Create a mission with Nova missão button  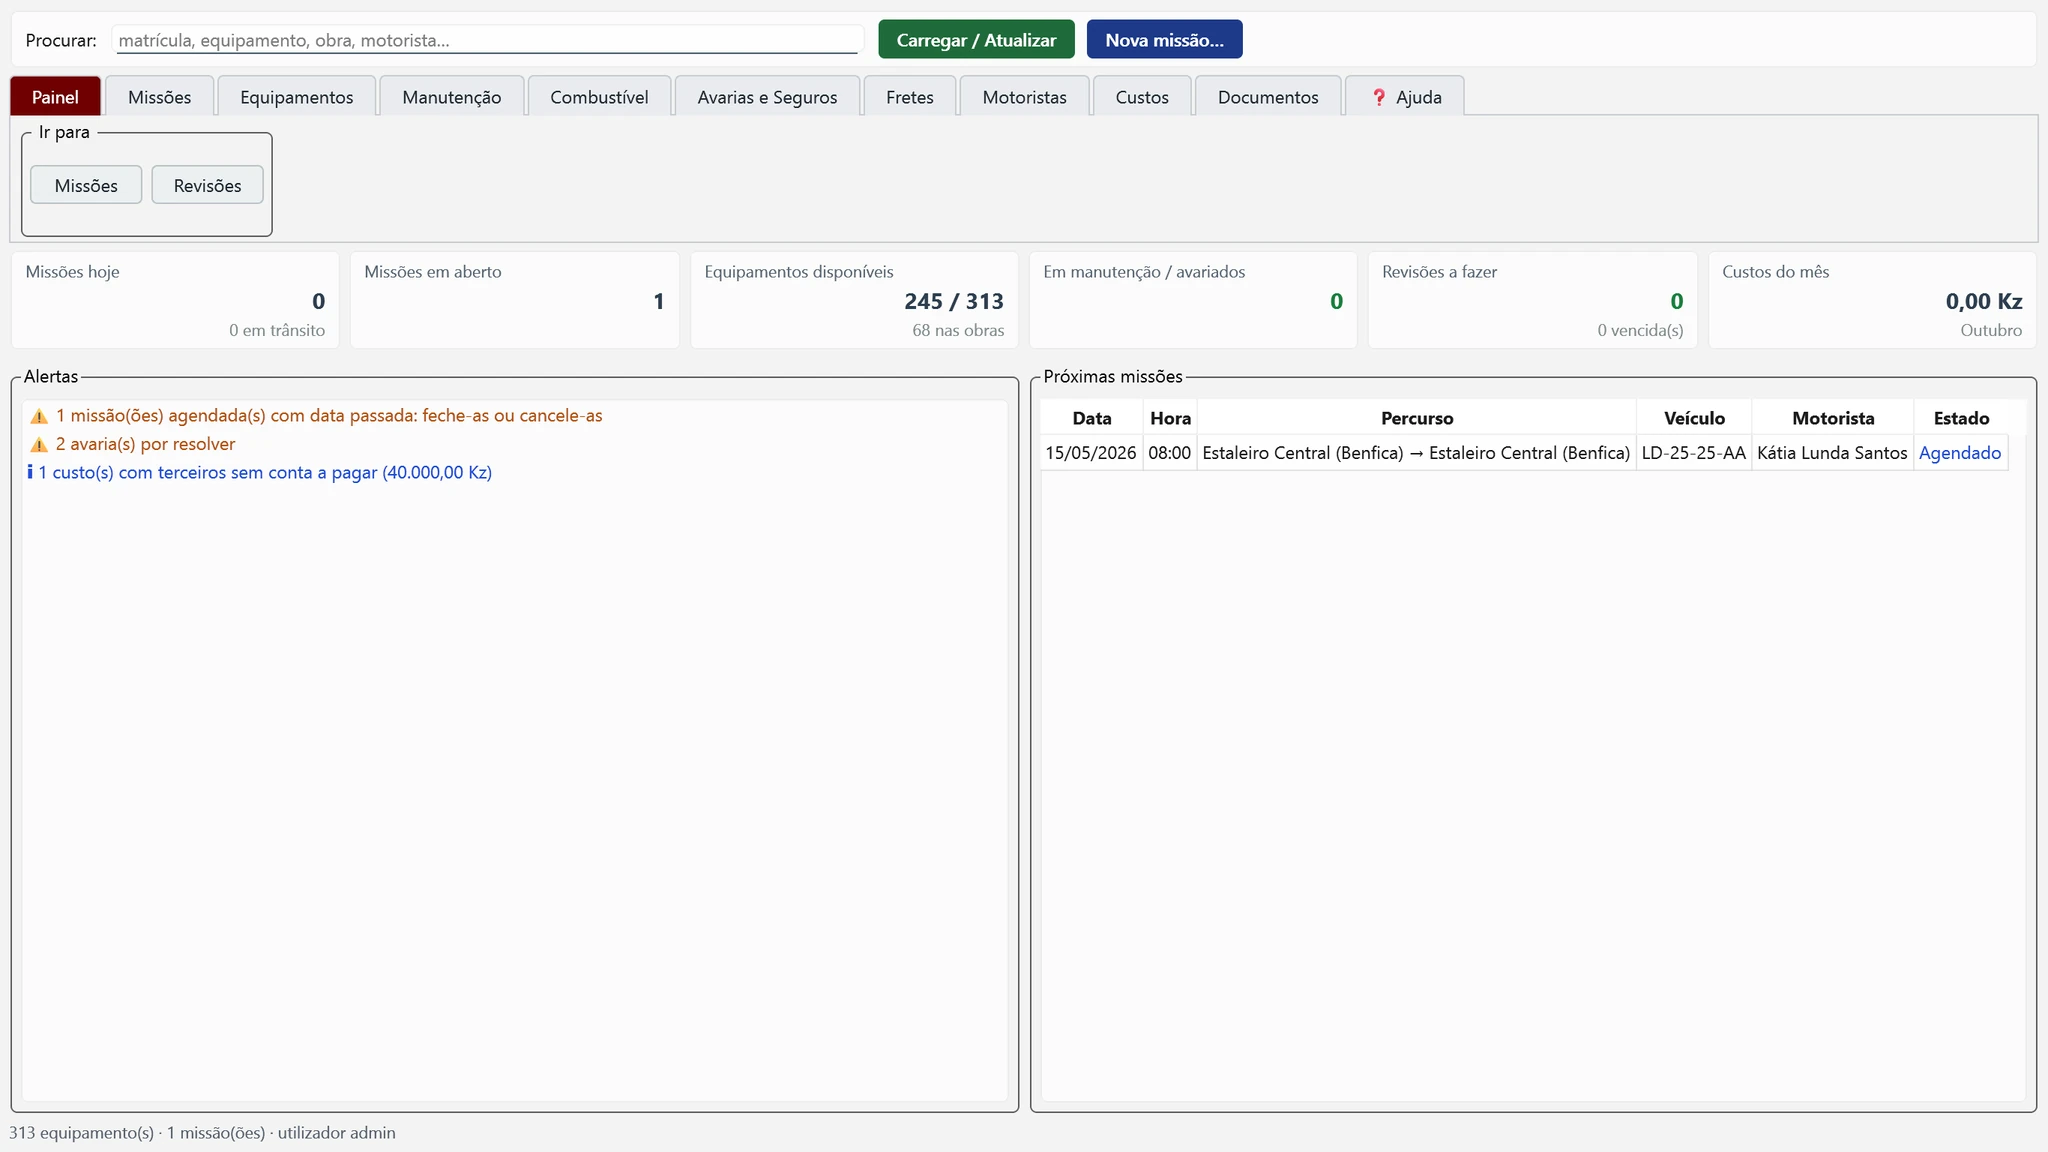tap(1164, 40)
